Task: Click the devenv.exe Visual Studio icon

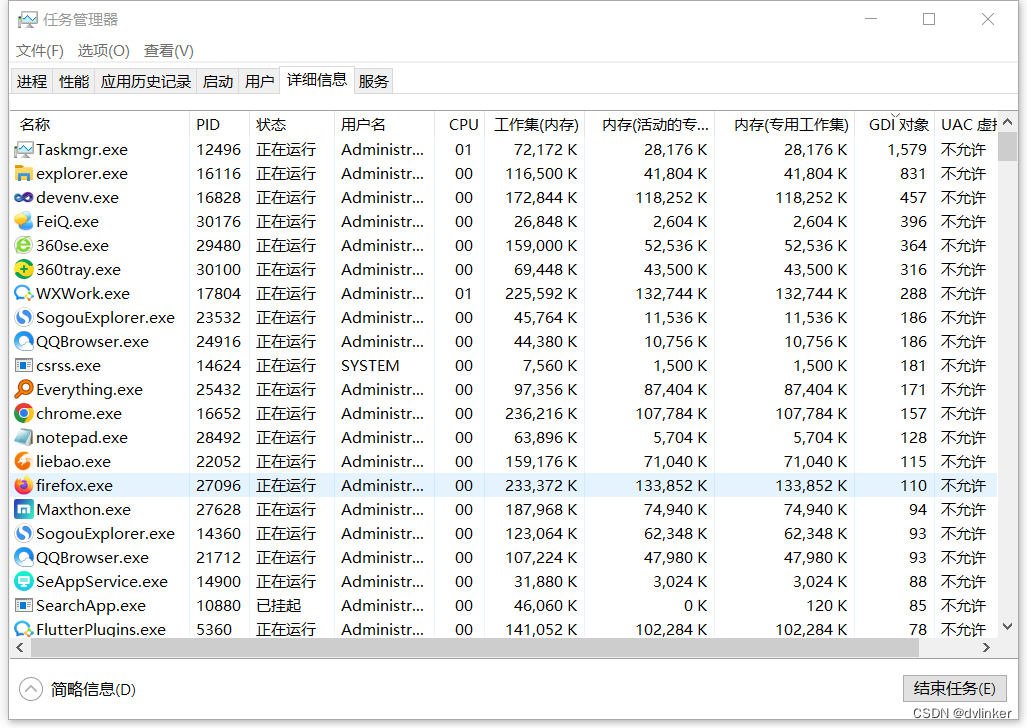Action: pyautogui.click(x=24, y=198)
